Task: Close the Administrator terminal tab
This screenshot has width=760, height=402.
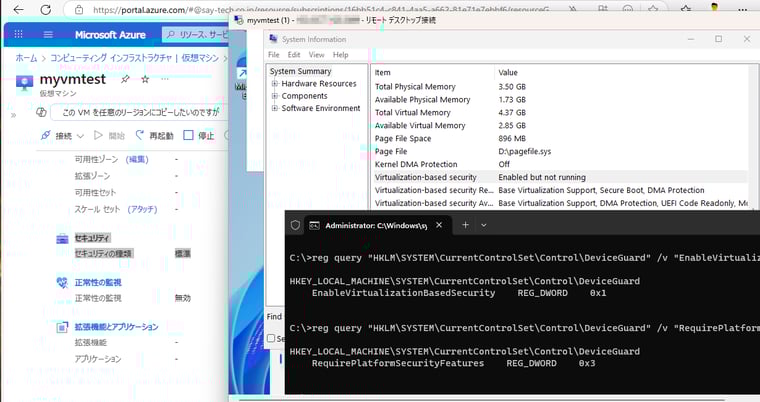Action: click(x=439, y=225)
